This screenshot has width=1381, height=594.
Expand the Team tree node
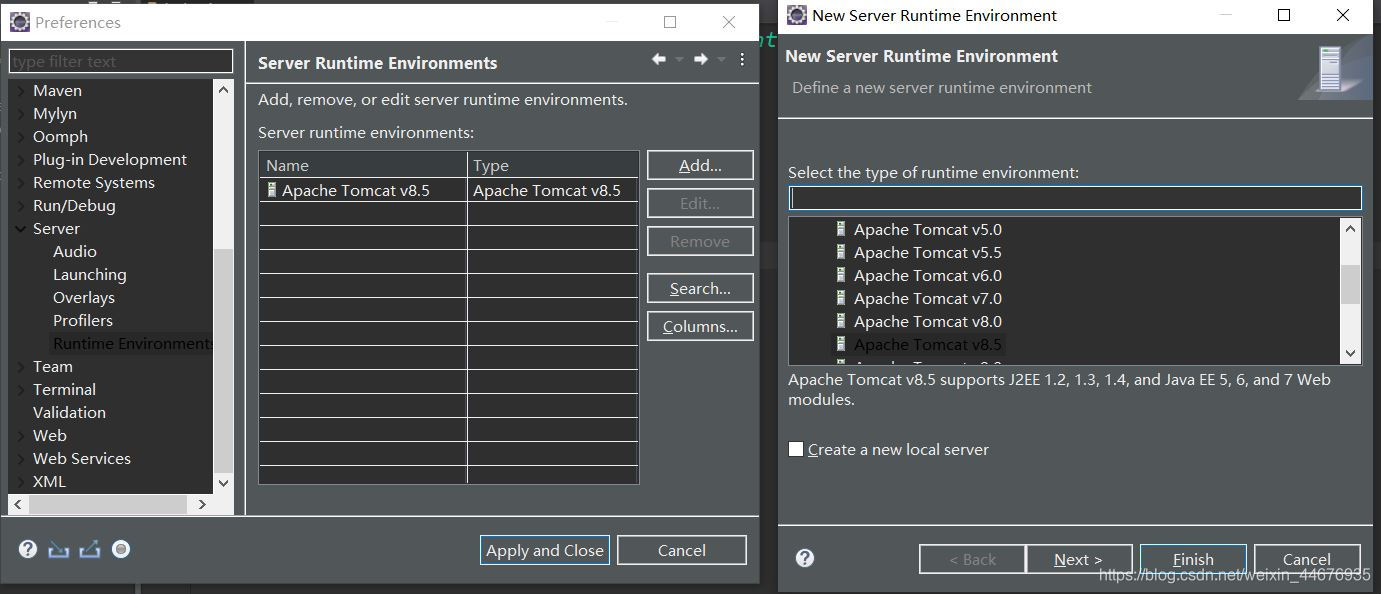pos(22,366)
